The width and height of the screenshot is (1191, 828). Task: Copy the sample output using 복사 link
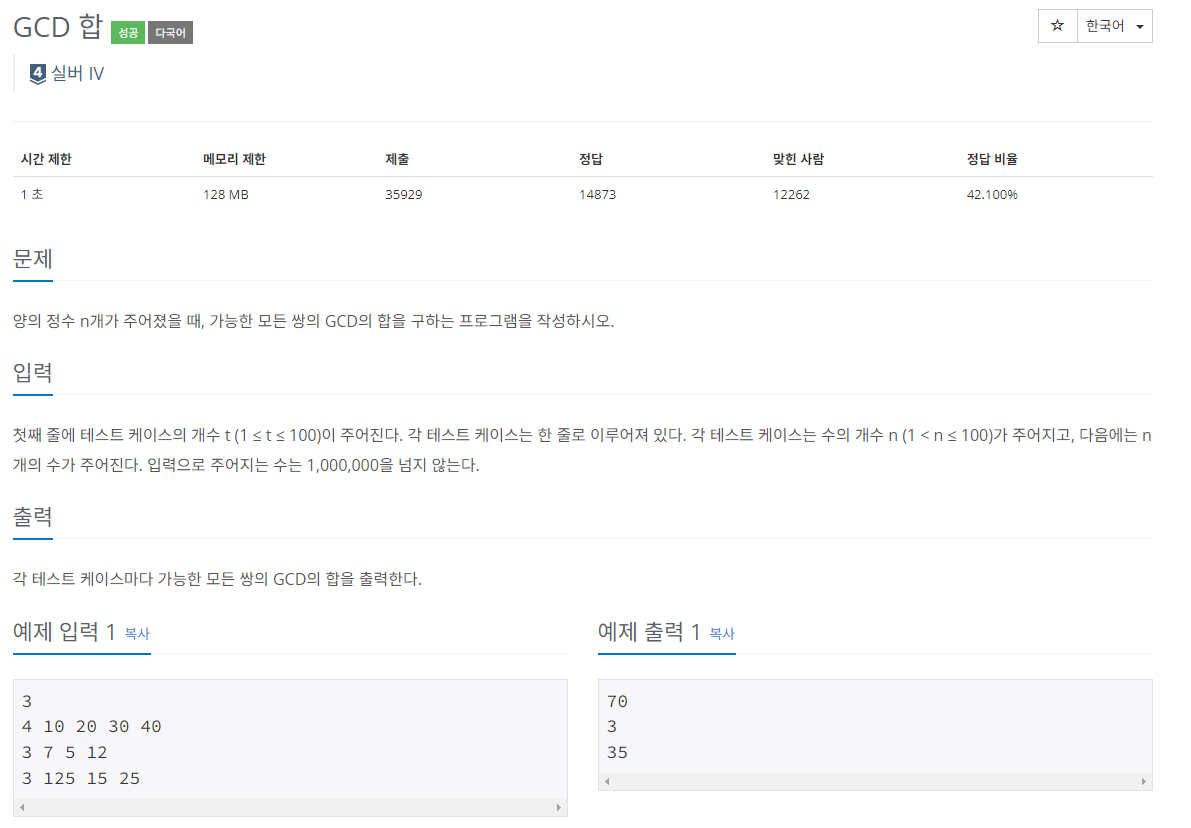pyautogui.click(x=723, y=634)
